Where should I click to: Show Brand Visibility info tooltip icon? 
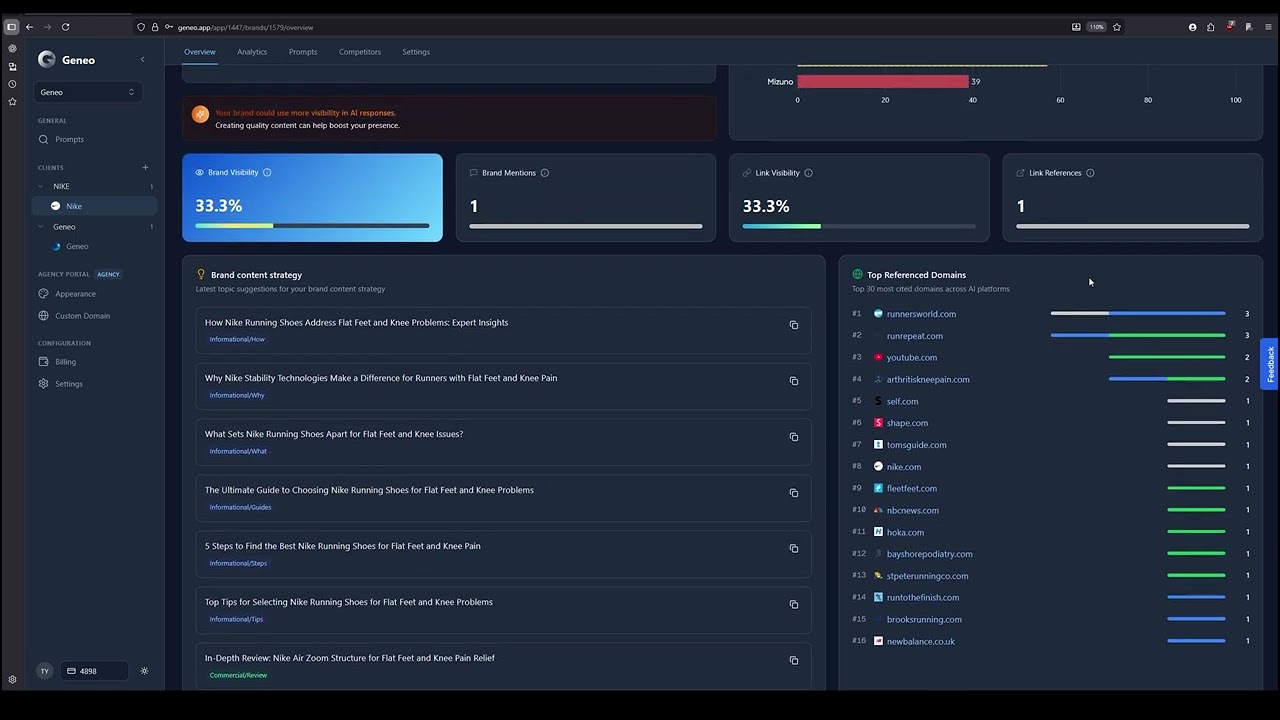[x=267, y=172]
